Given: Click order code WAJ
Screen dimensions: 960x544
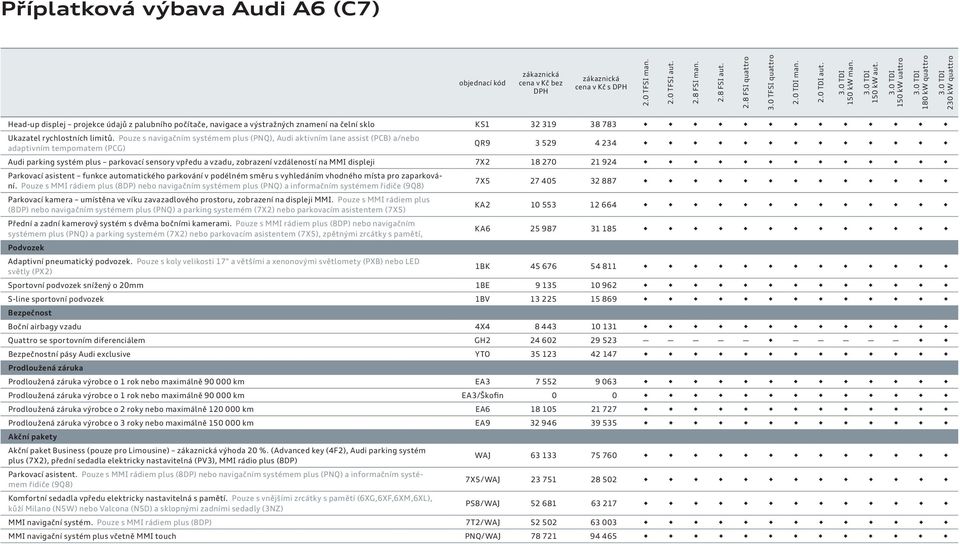Looking at the screenshot, I should tap(482, 456).
